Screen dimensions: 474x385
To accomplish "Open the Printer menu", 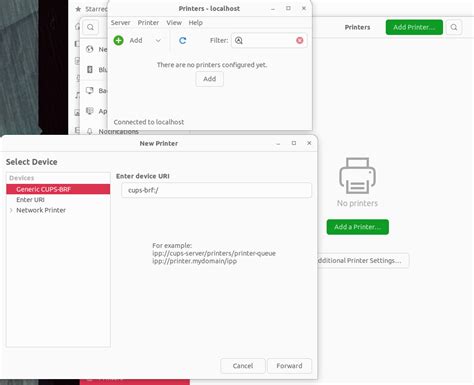I will click(148, 23).
